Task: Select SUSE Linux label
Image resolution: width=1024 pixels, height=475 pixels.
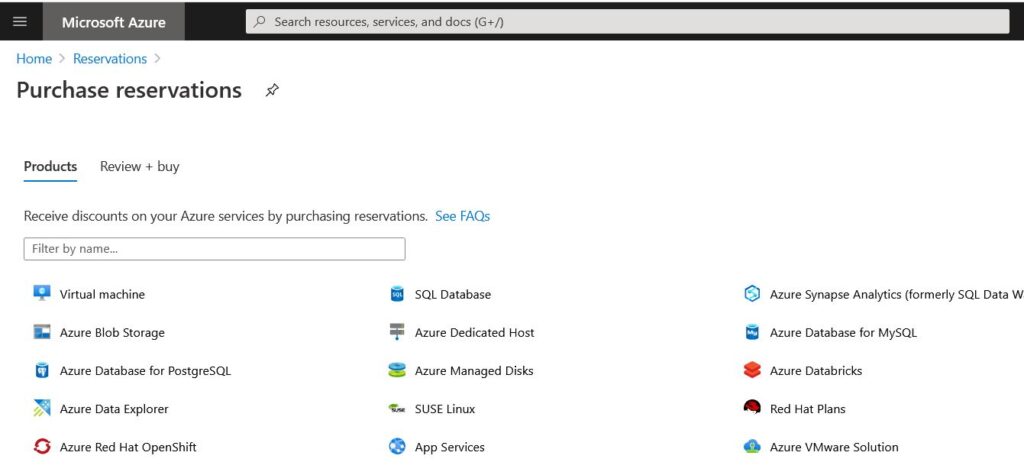Action: click(445, 409)
